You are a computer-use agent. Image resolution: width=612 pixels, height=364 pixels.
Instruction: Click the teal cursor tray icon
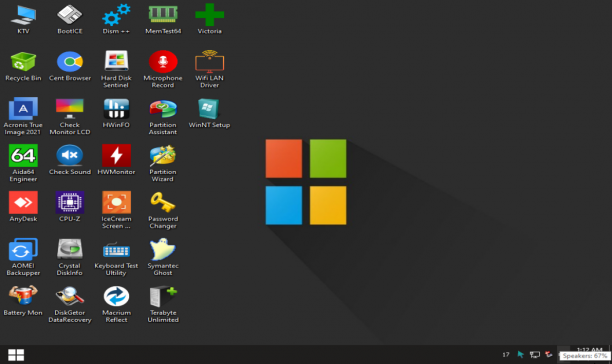(520, 354)
